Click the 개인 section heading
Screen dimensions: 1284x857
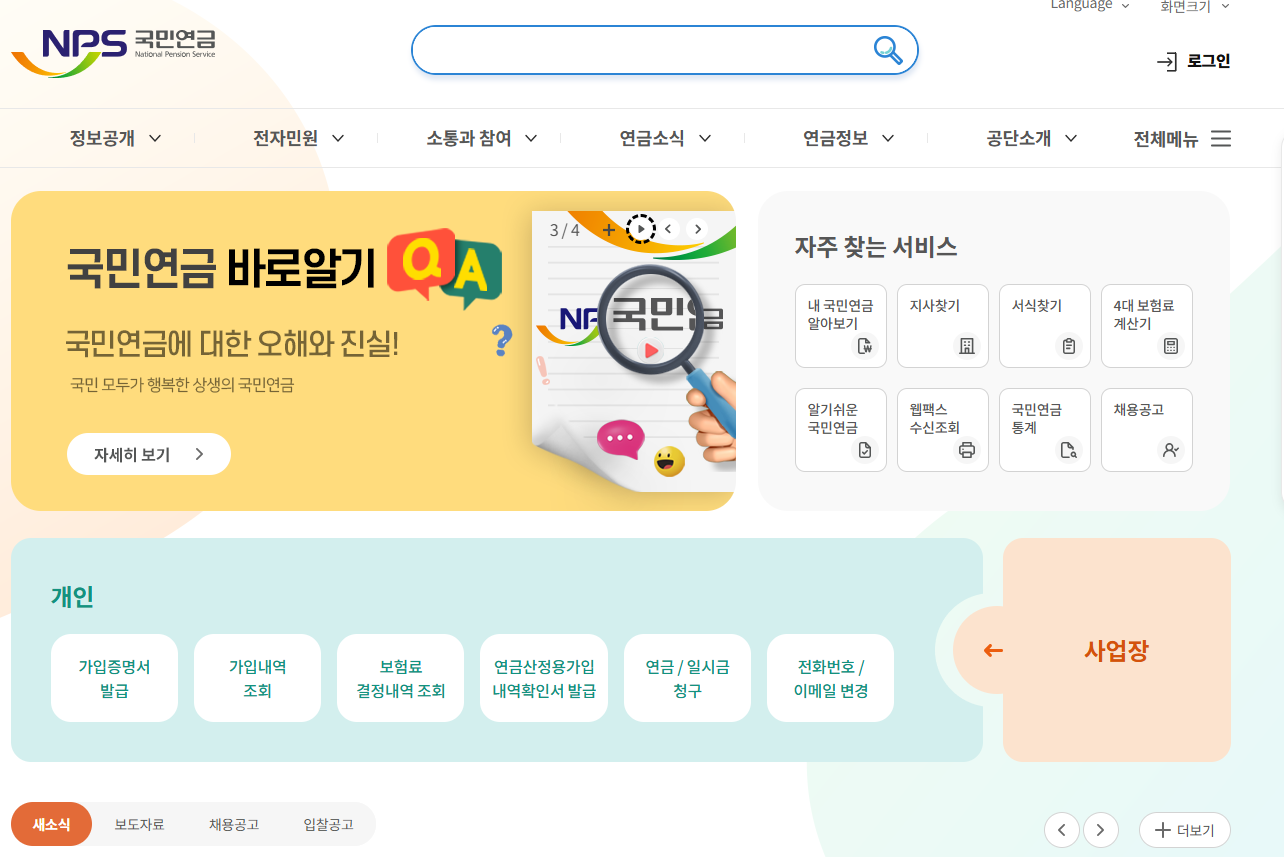click(x=72, y=597)
